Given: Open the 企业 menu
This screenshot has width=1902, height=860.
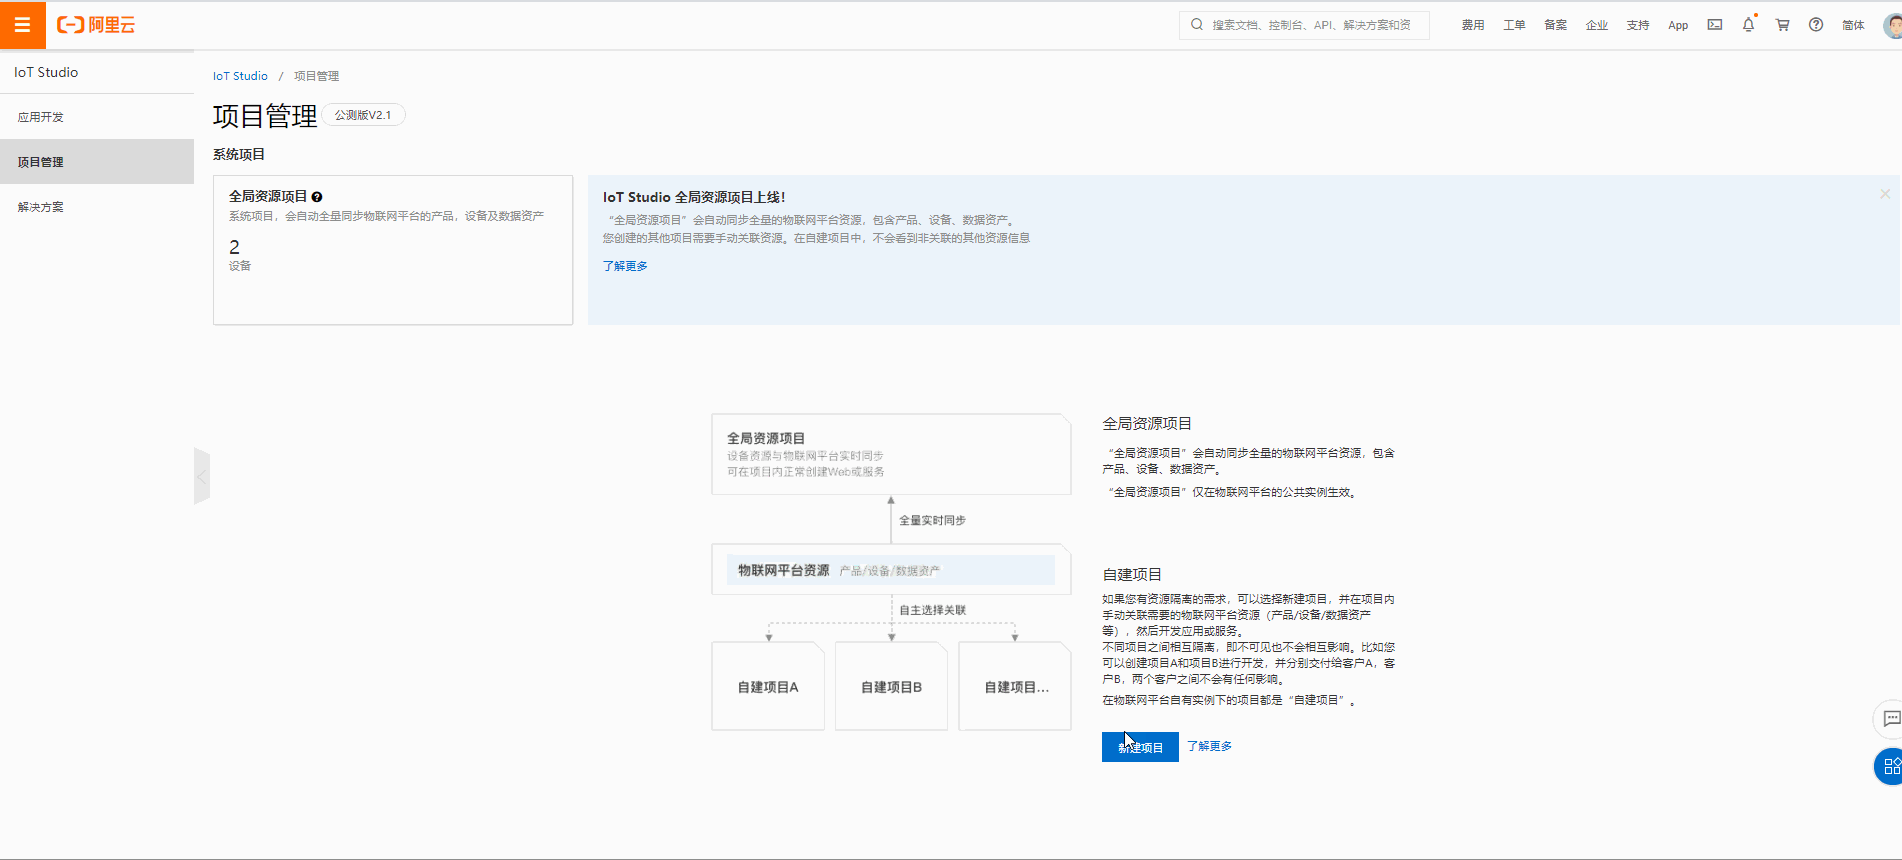Looking at the screenshot, I should [1597, 25].
